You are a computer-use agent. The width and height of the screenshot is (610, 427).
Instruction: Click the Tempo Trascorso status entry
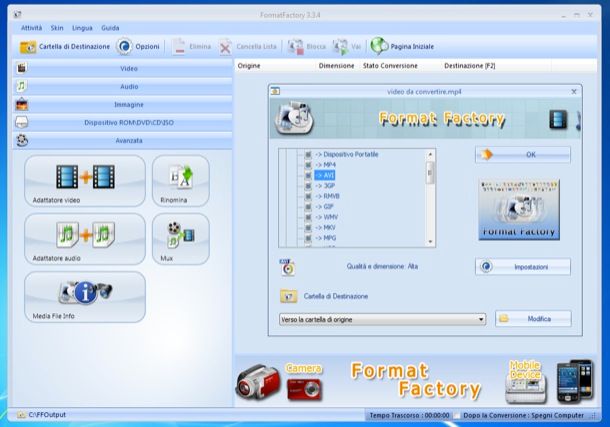[409, 415]
